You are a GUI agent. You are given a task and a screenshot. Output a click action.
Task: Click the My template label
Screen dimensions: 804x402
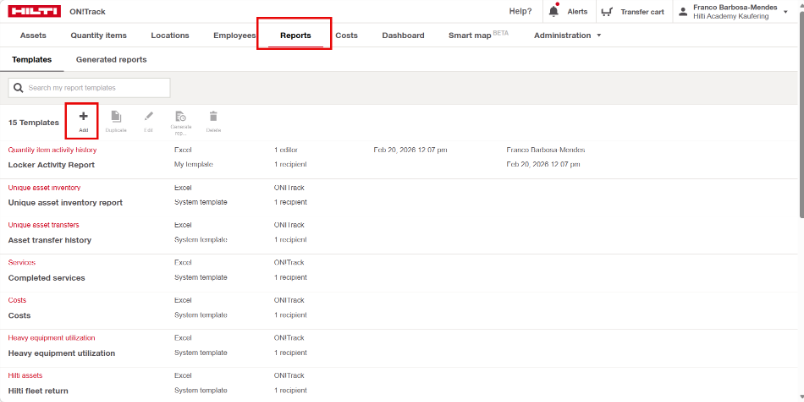[x=193, y=165]
